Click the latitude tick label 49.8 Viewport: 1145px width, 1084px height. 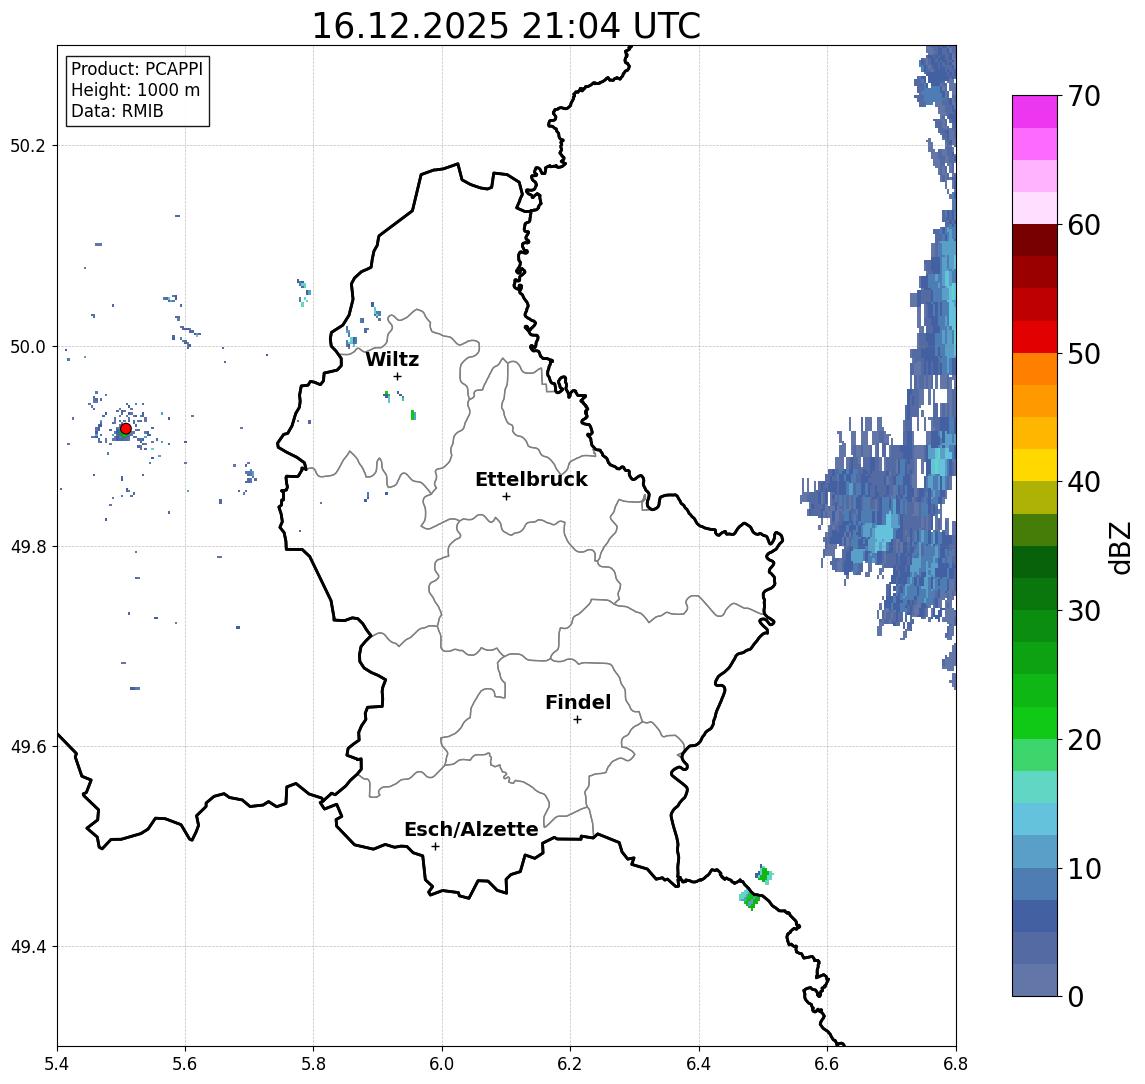(27, 546)
